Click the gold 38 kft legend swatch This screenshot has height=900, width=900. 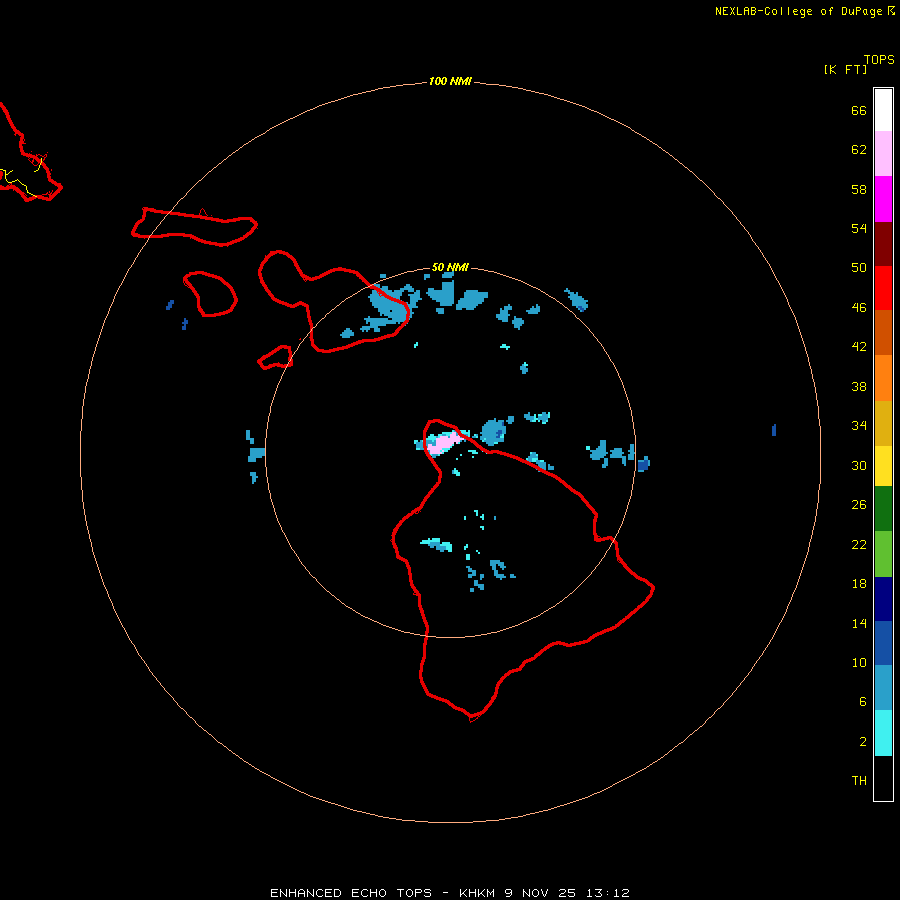click(x=883, y=423)
